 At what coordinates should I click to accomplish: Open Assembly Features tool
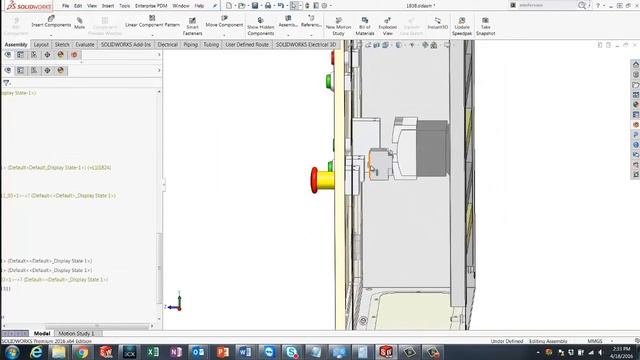[x=288, y=21]
